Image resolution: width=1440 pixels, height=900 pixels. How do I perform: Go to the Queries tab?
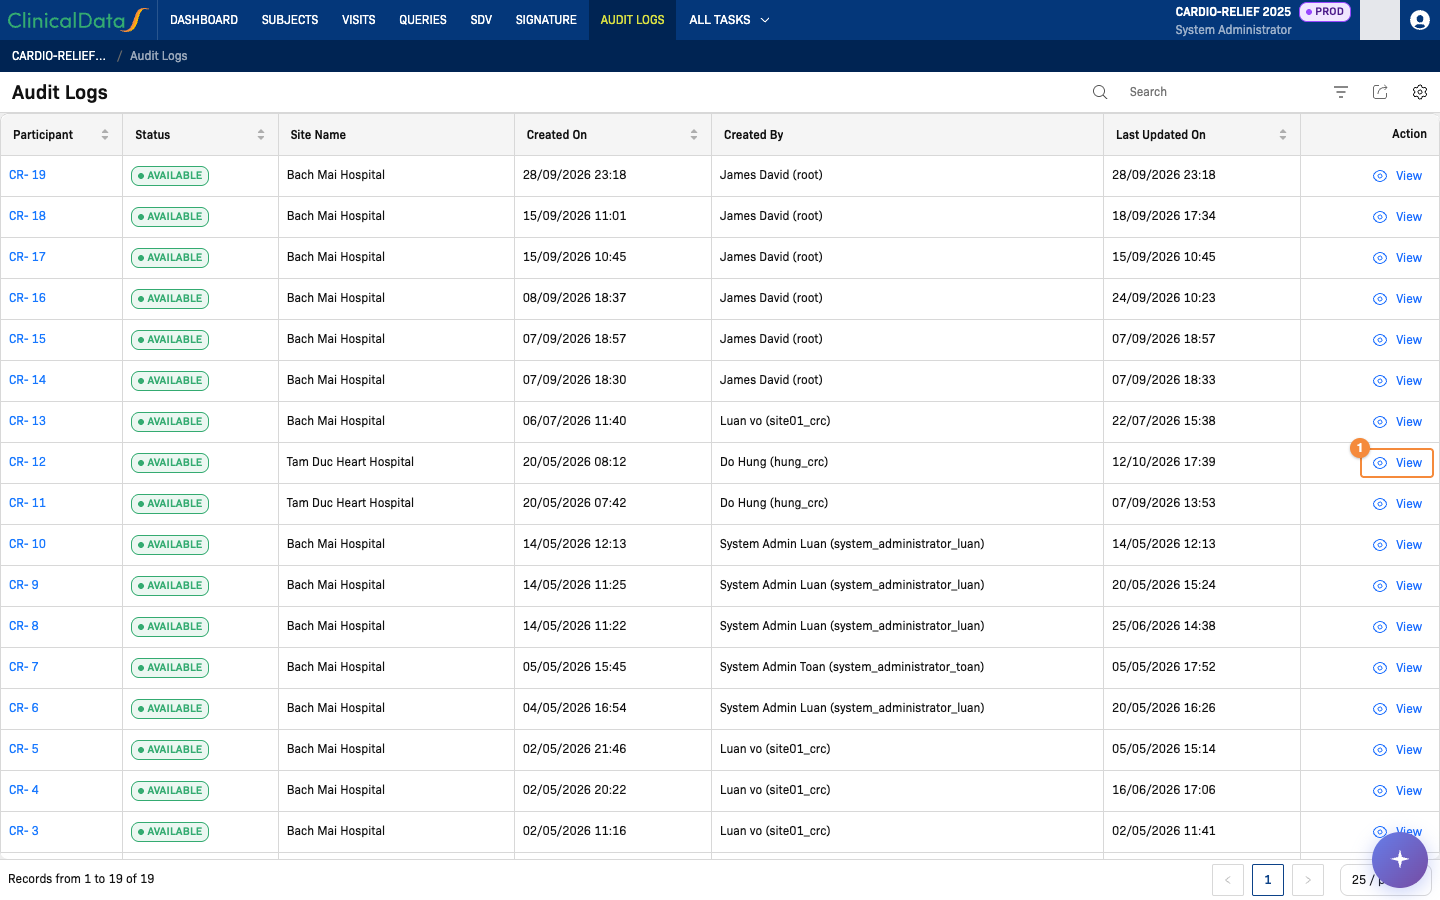(423, 20)
